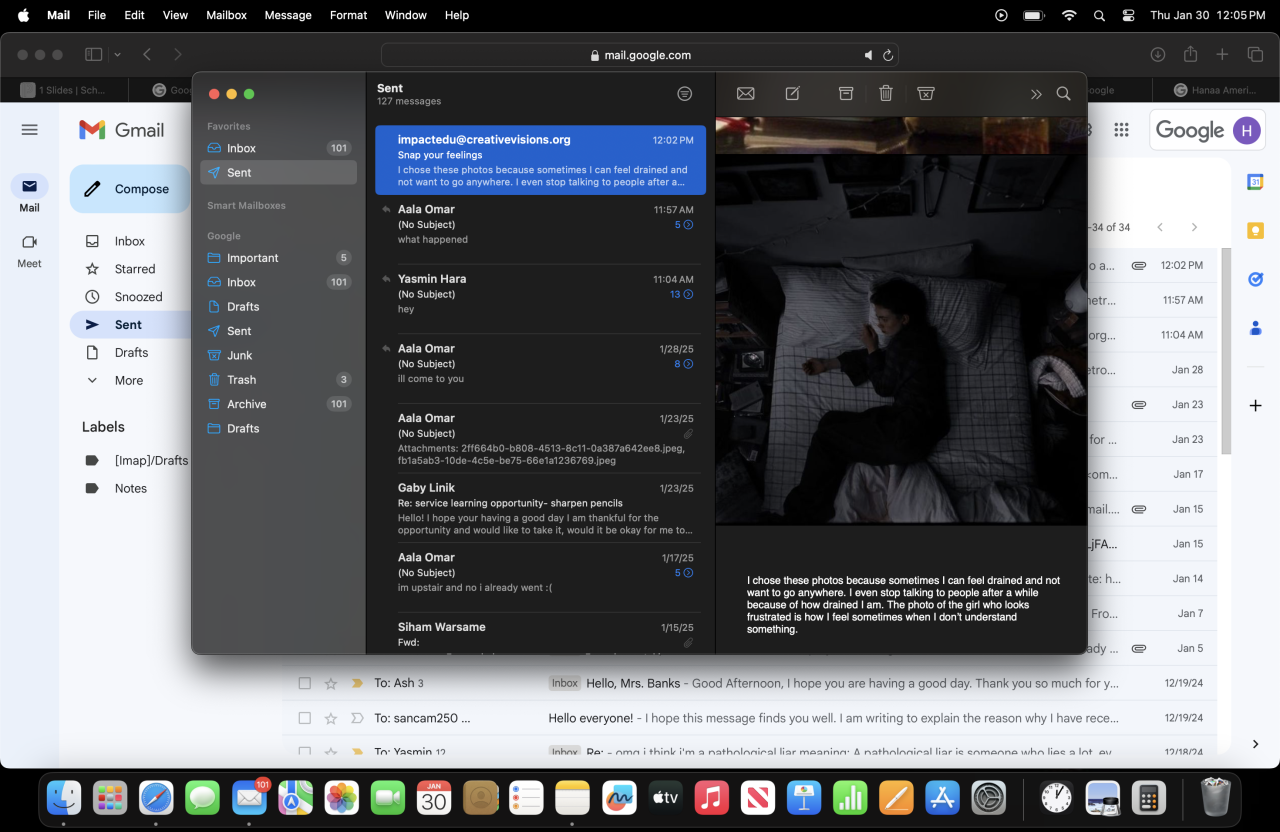Image resolution: width=1280 pixels, height=832 pixels.
Task: Delete the selected message with trash icon
Action: [x=886, y=93]
